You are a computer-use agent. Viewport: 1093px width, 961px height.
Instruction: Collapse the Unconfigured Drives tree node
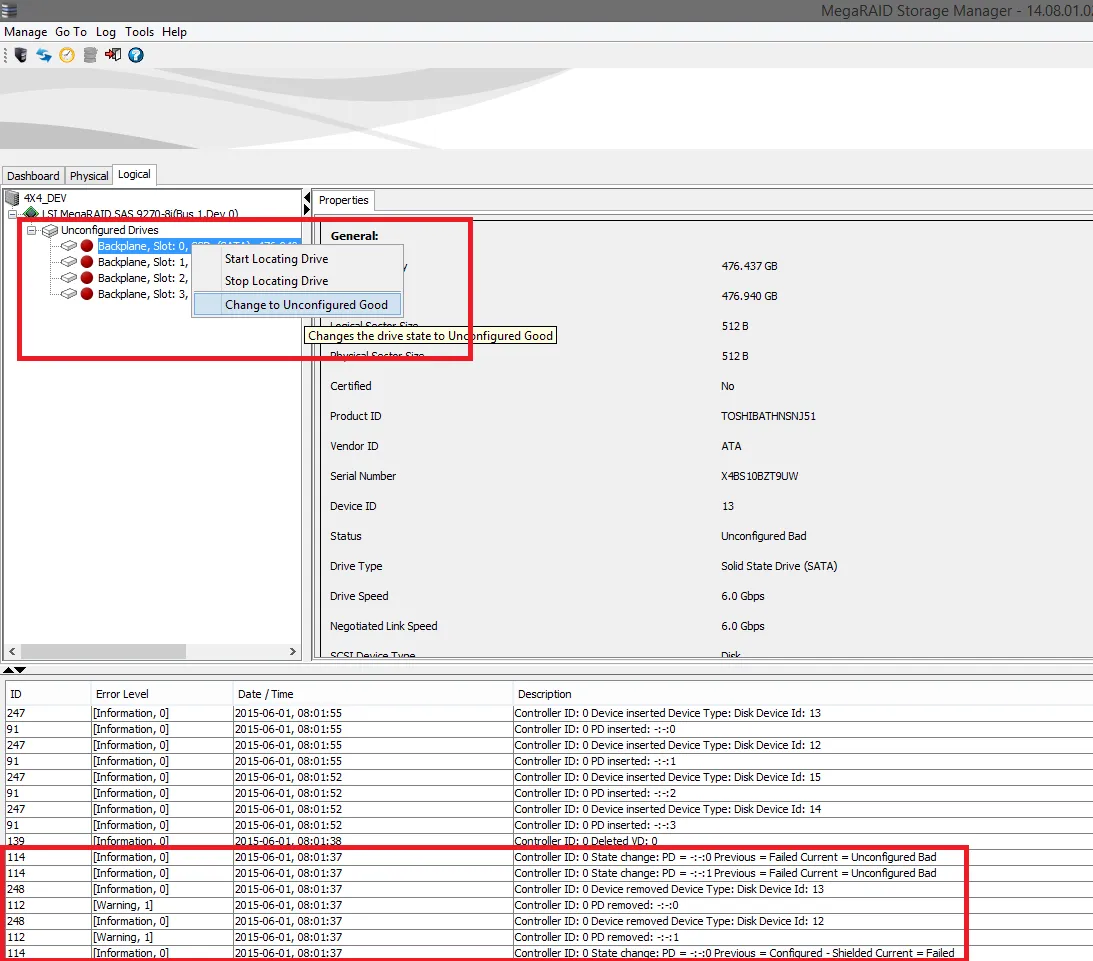point(31,230)
